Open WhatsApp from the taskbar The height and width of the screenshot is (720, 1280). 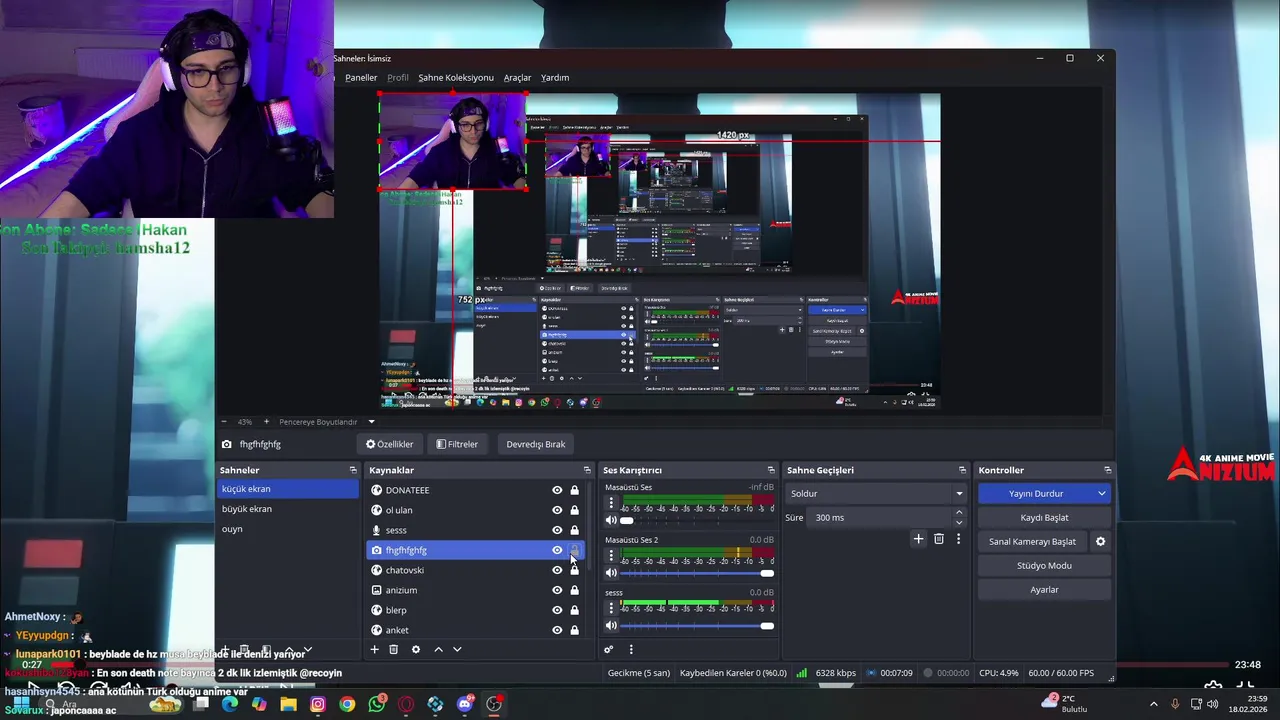pyautogui.click(x=377, y=704)
